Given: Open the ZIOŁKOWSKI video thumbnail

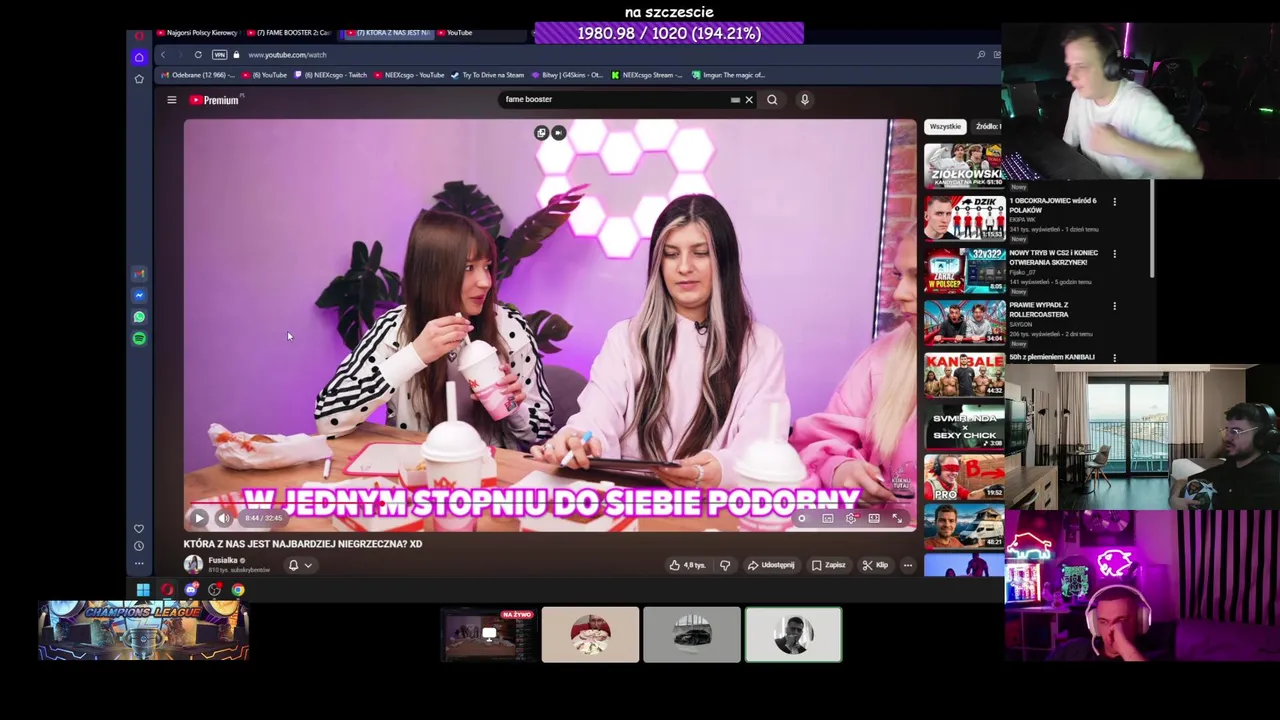Looking at the screenshot, I should [963, 165].
